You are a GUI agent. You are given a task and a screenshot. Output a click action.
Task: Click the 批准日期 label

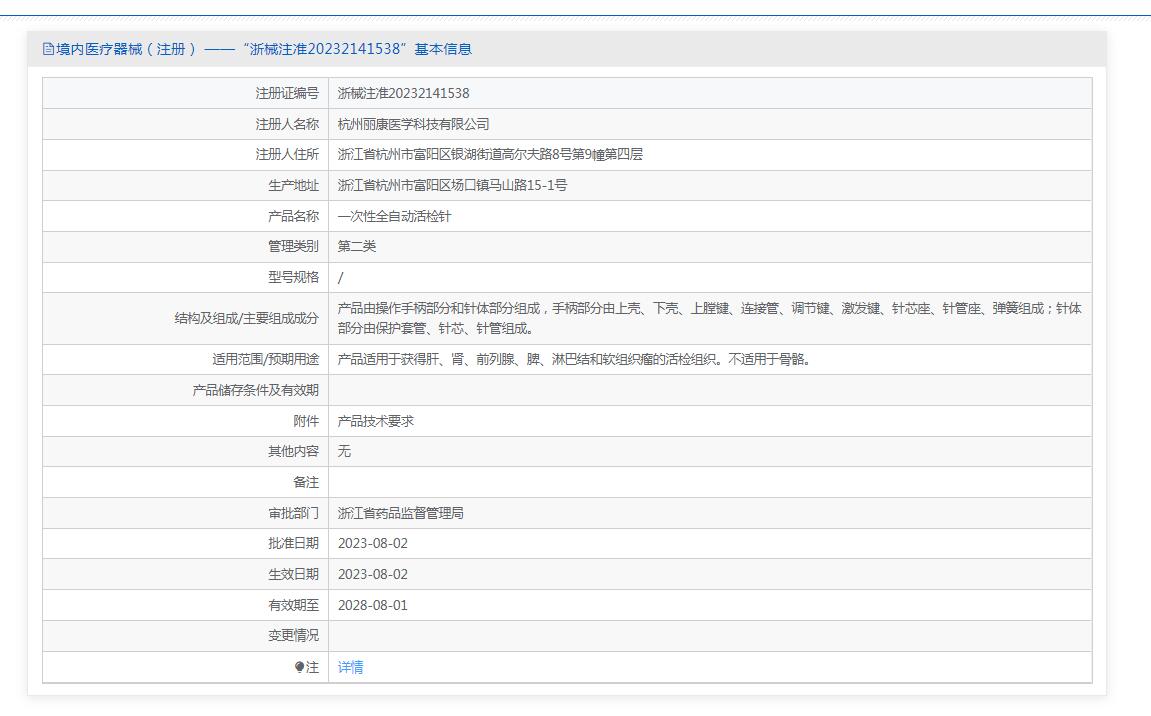pos(294,543)
